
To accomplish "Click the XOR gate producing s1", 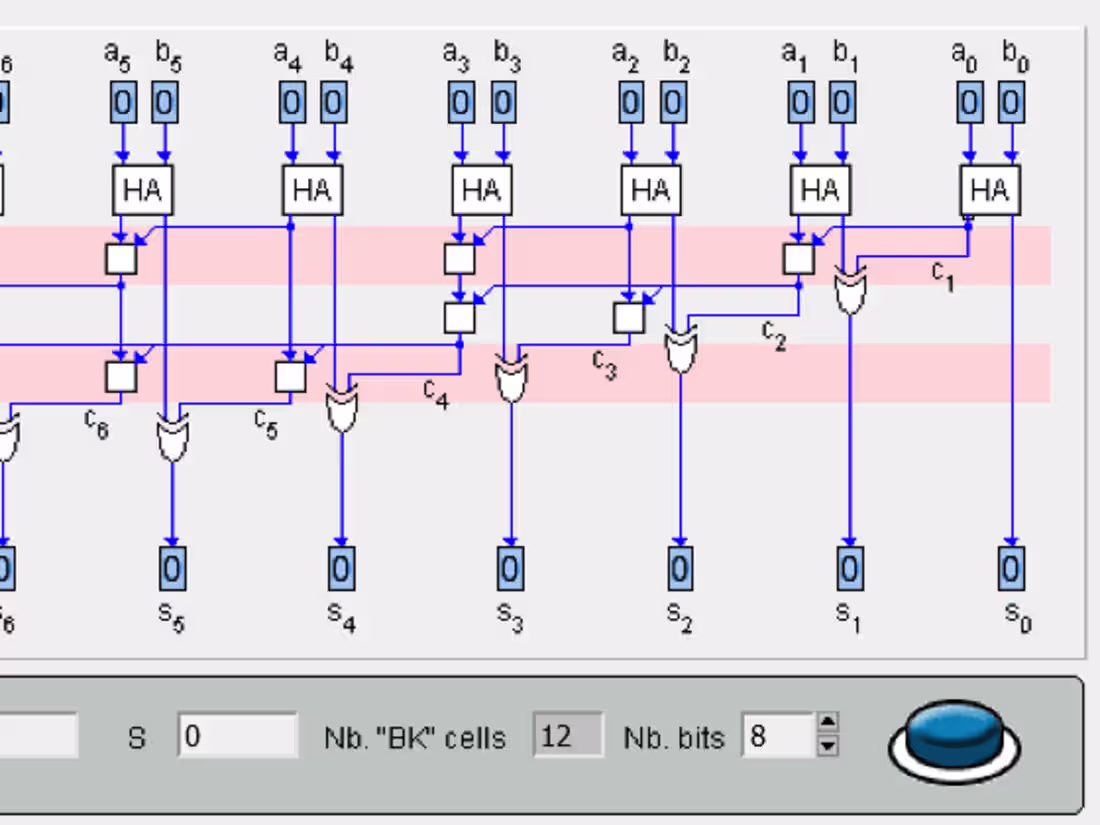I will [x=850, y=290].
